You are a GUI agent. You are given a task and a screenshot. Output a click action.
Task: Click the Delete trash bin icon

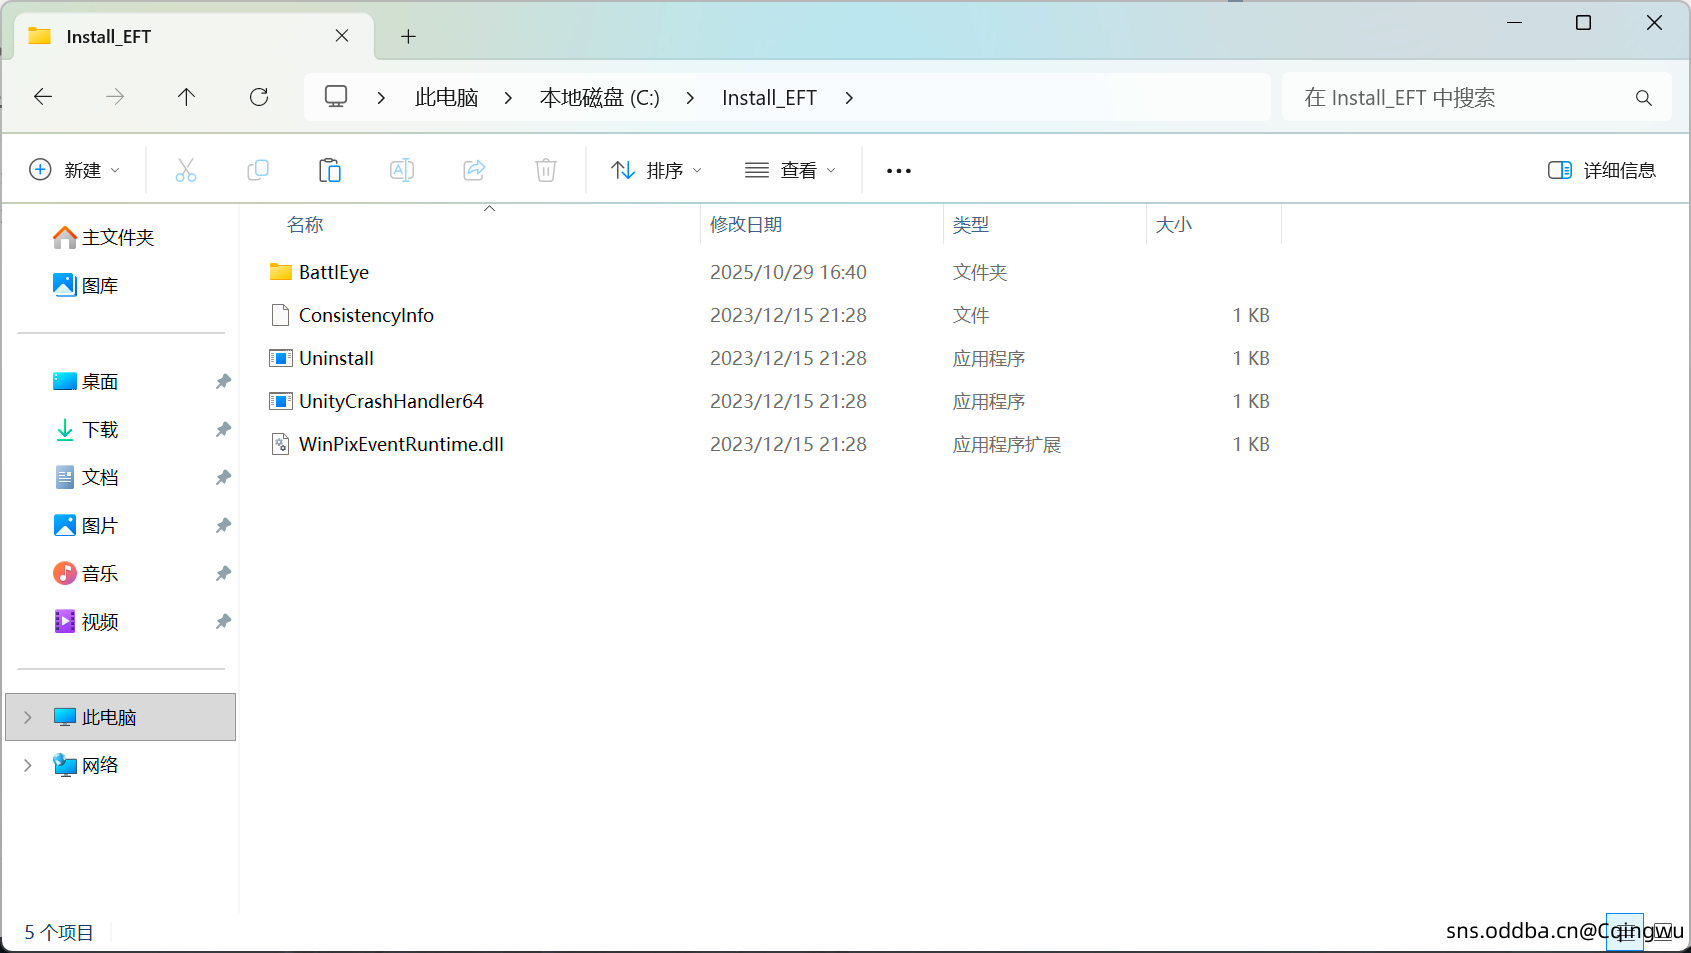click(x=546, y=170)
